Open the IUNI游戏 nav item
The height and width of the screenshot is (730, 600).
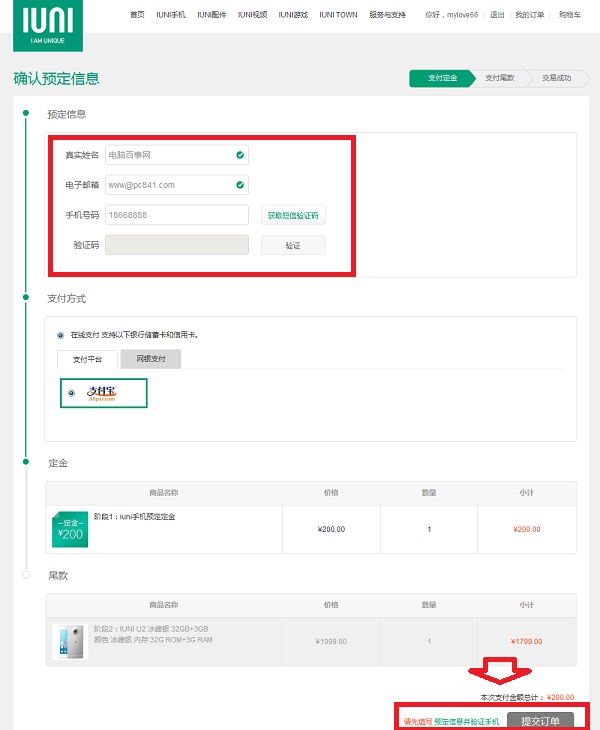[293, 15]
